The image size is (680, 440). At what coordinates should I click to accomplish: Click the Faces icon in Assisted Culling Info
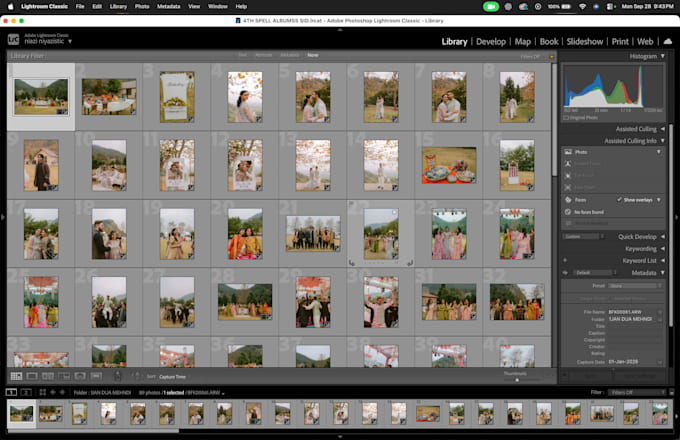coord(568,200)
